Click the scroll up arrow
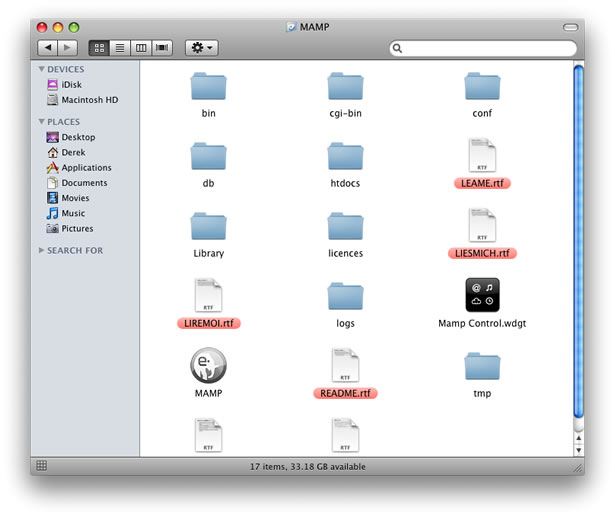The height and width of the screenshot is (517, 615). click(x=579, y=438)
